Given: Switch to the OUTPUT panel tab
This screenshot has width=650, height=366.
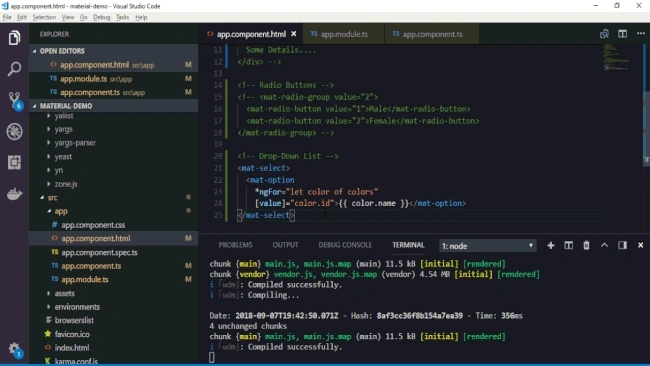Looking at the screenshot, I should click(x=285, y=245).
